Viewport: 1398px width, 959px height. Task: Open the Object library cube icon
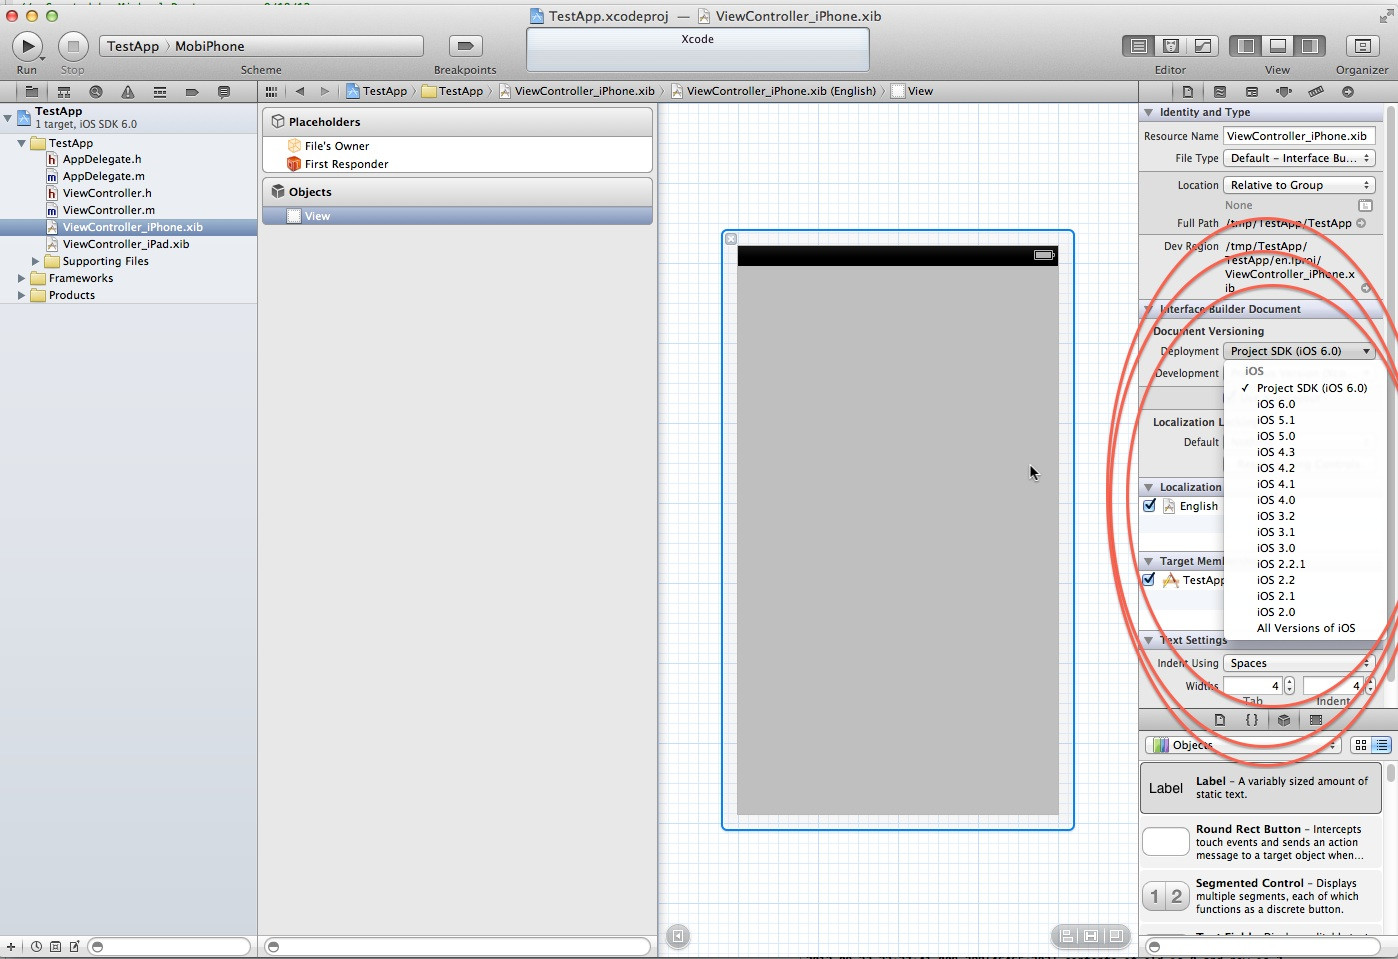coord(1284,720)
